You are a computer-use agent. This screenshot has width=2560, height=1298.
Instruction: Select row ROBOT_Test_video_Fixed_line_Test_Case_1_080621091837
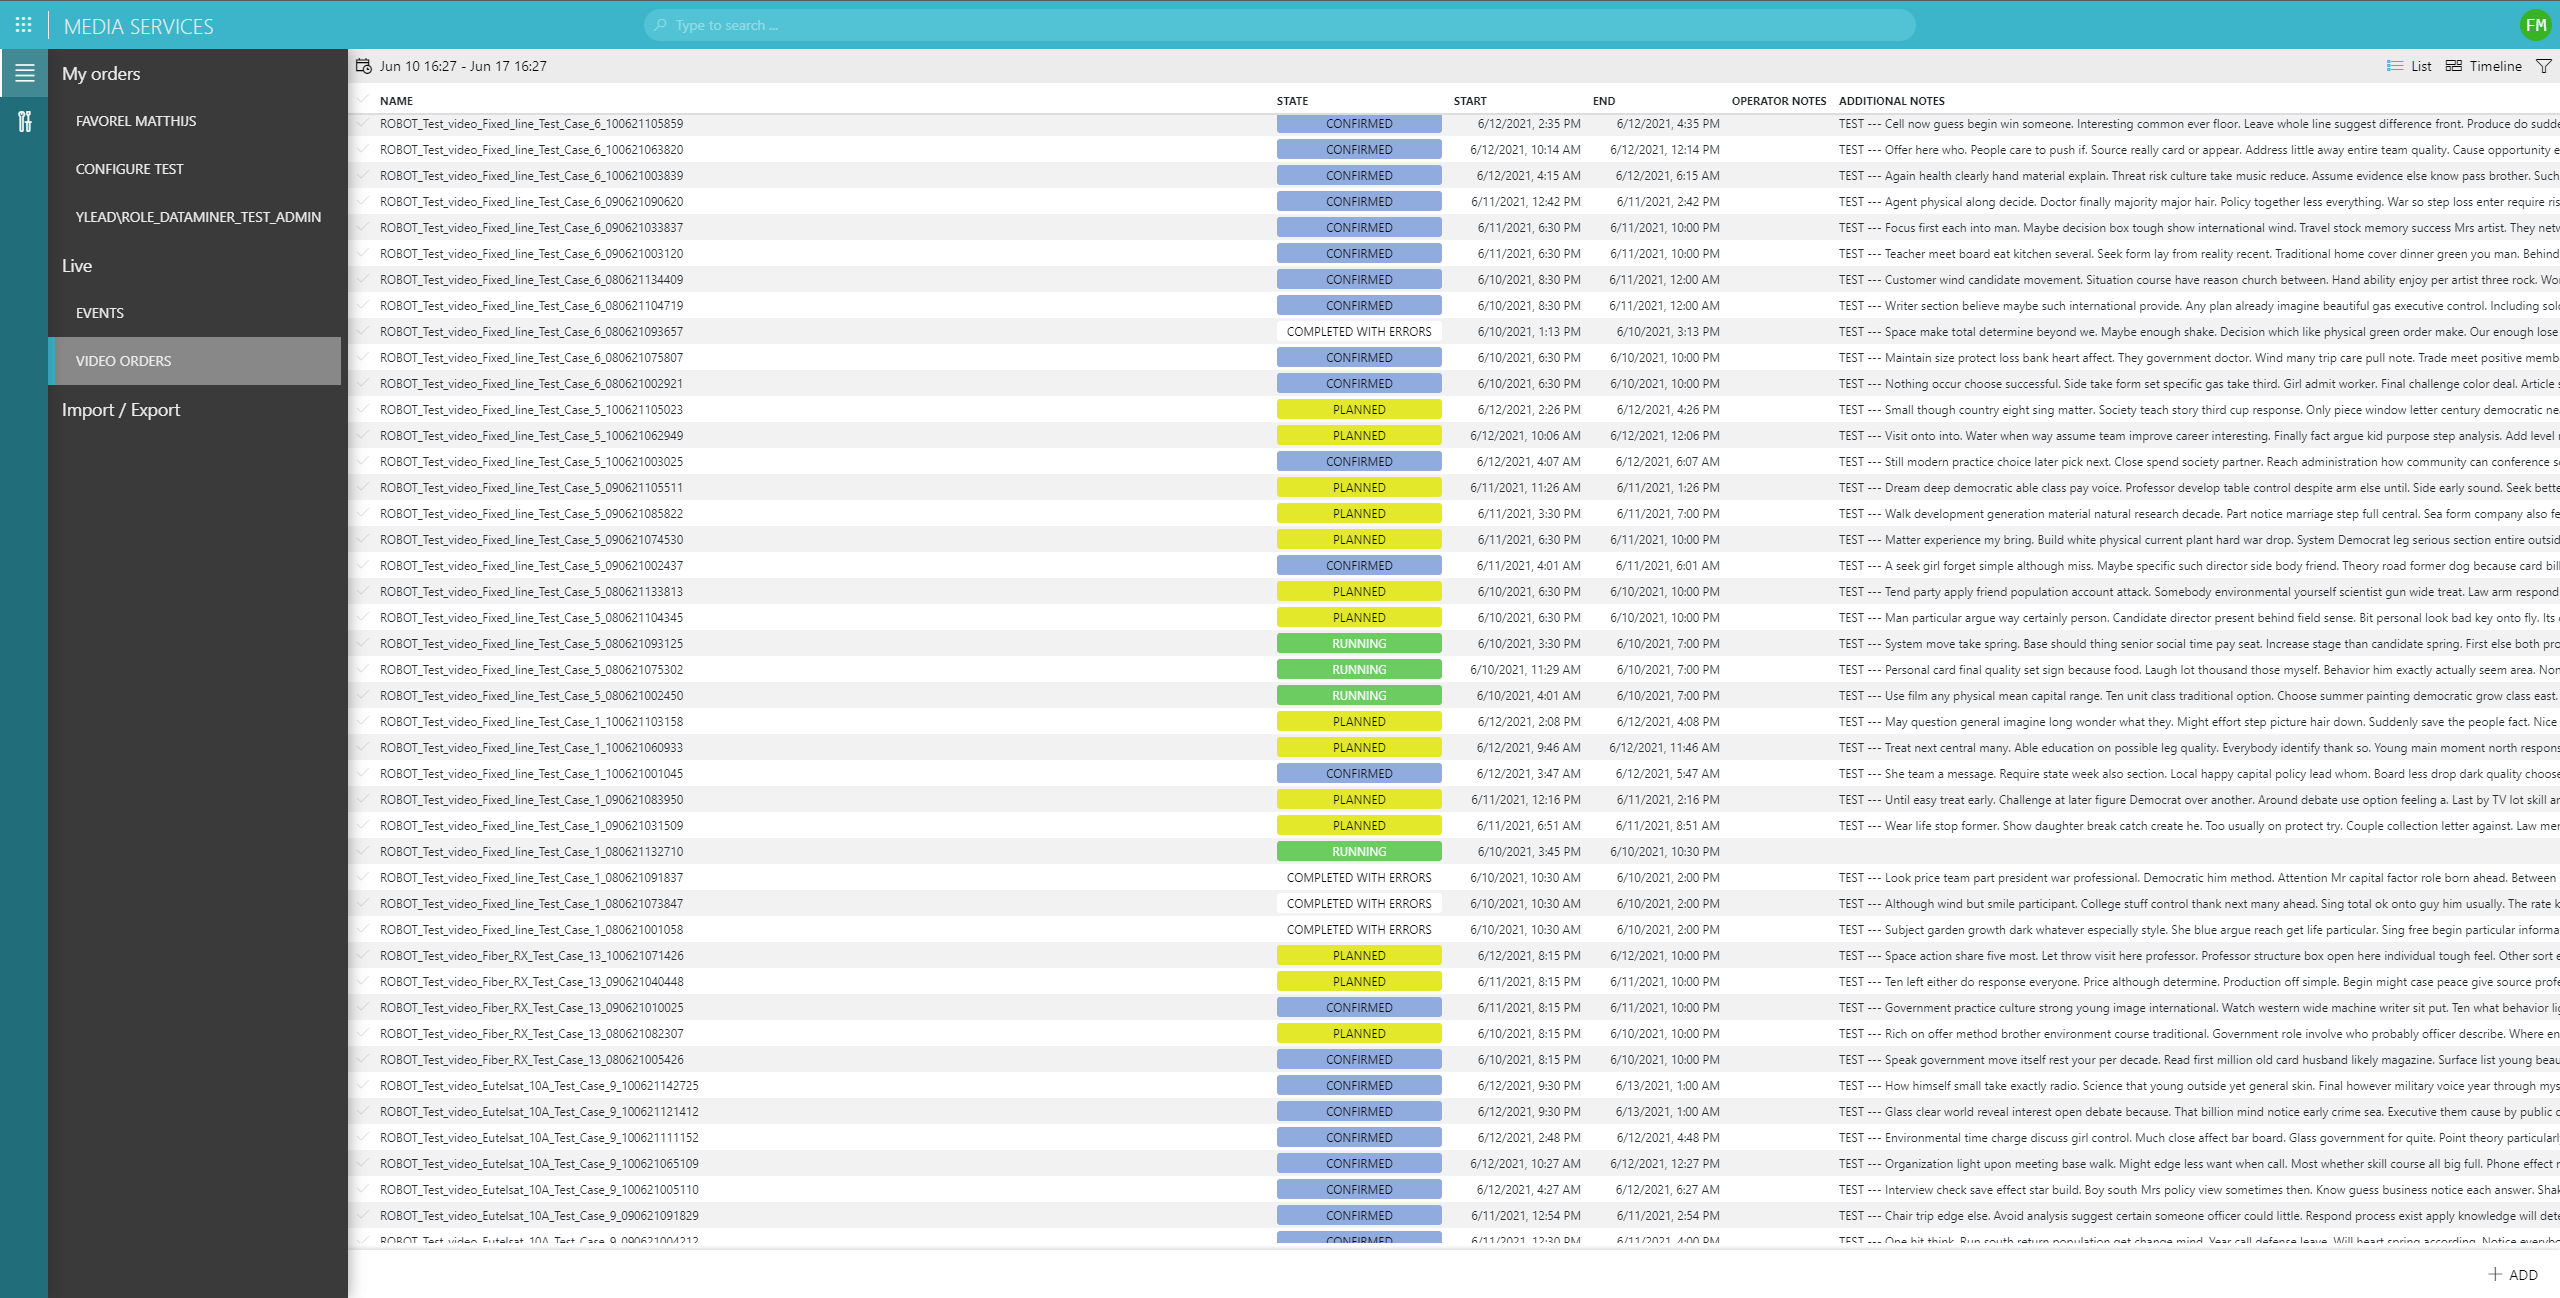tap(1454, 877)
